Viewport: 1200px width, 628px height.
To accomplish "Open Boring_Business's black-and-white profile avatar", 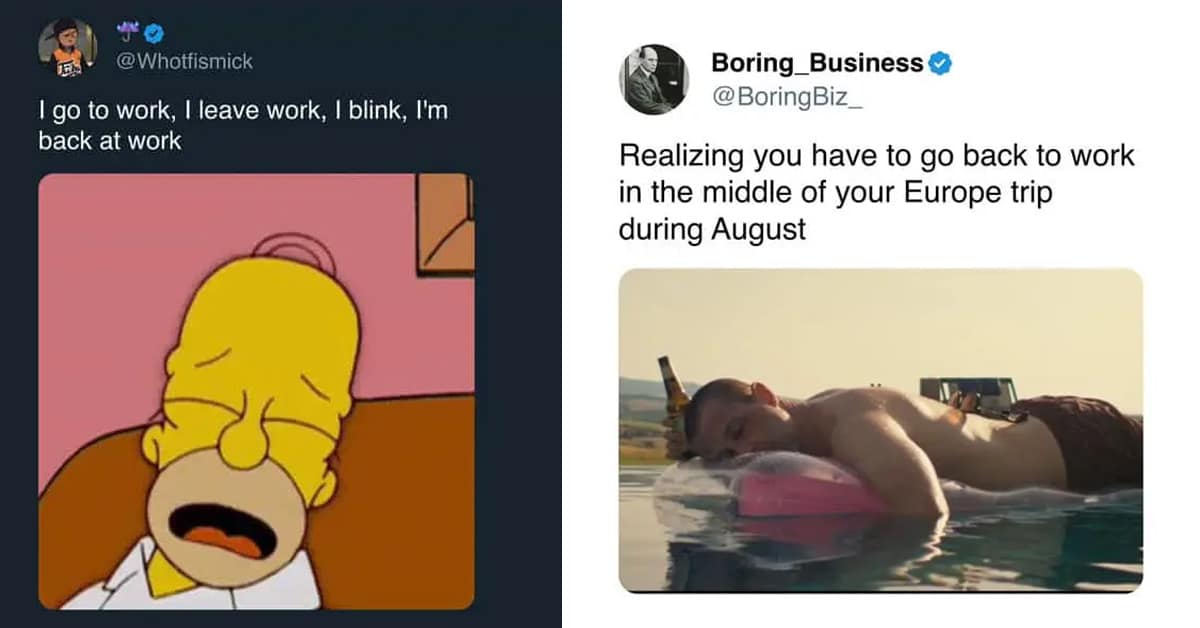I will (x=654, y=78).
